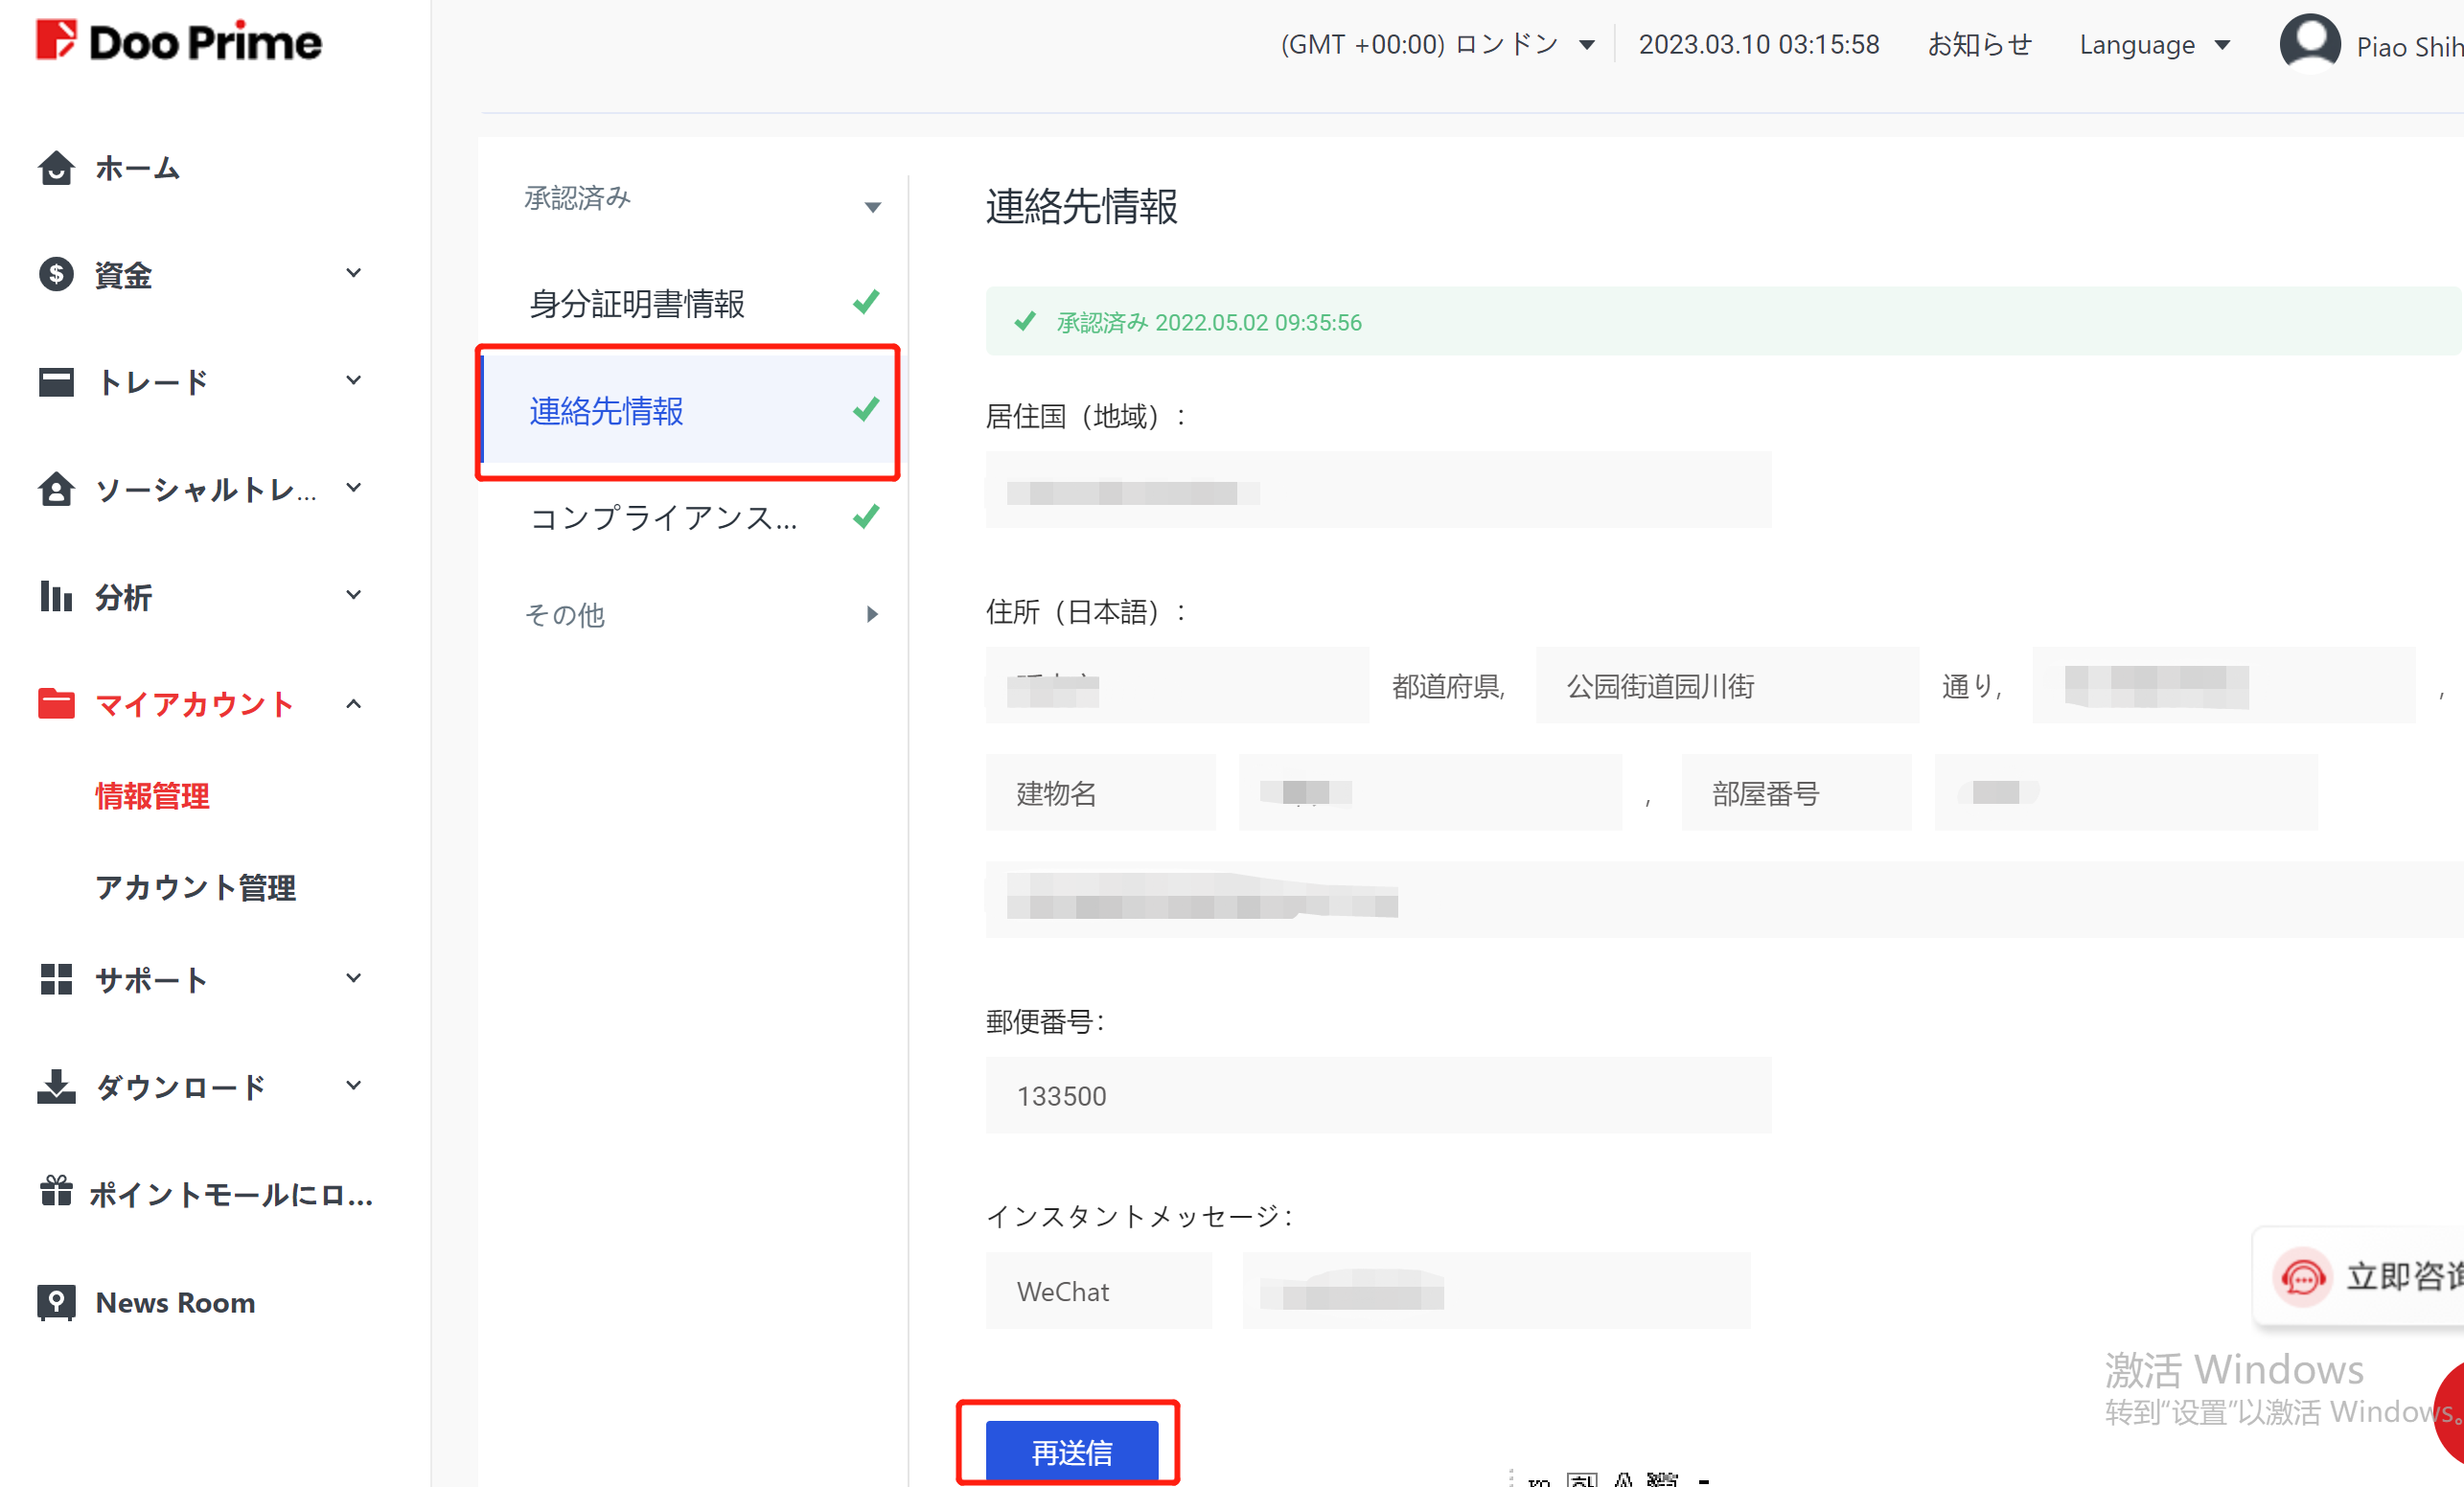The image size is (2464, 1487).
Task: Open お知らせ notifications link
Action: [1980, 44]
